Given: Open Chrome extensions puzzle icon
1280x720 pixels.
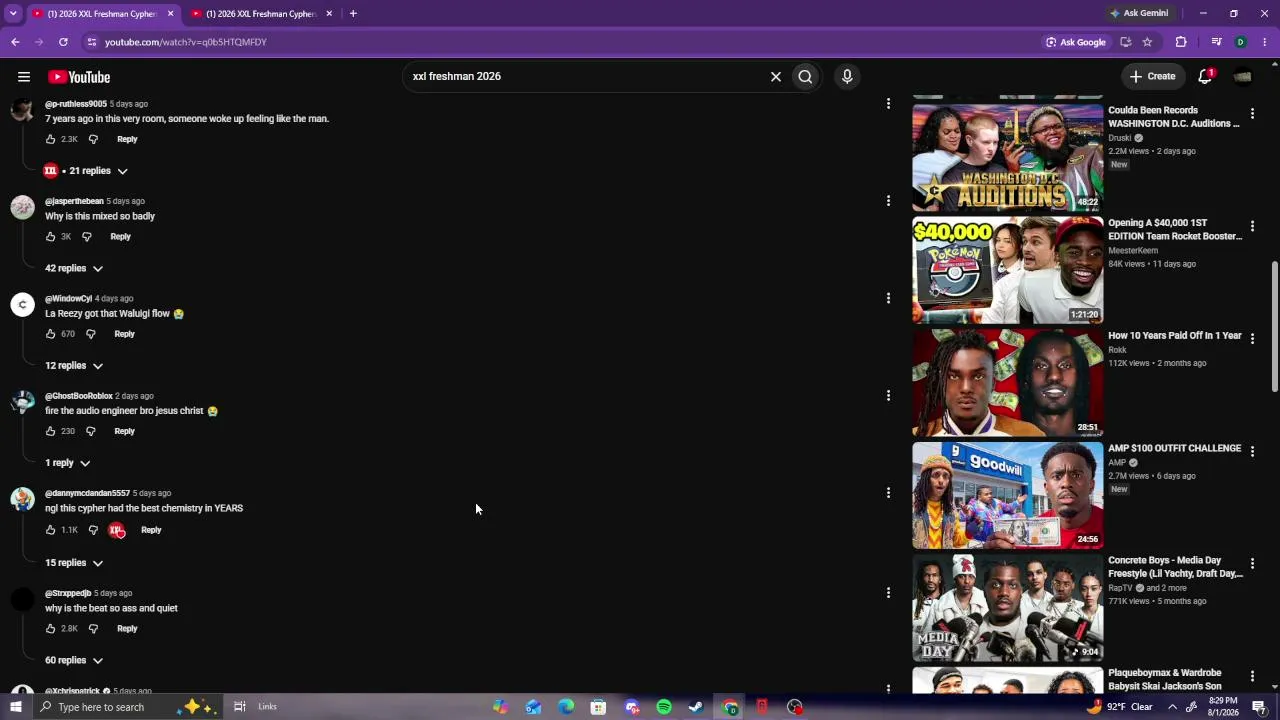Looking at the screenshot, I should 1181,42.
